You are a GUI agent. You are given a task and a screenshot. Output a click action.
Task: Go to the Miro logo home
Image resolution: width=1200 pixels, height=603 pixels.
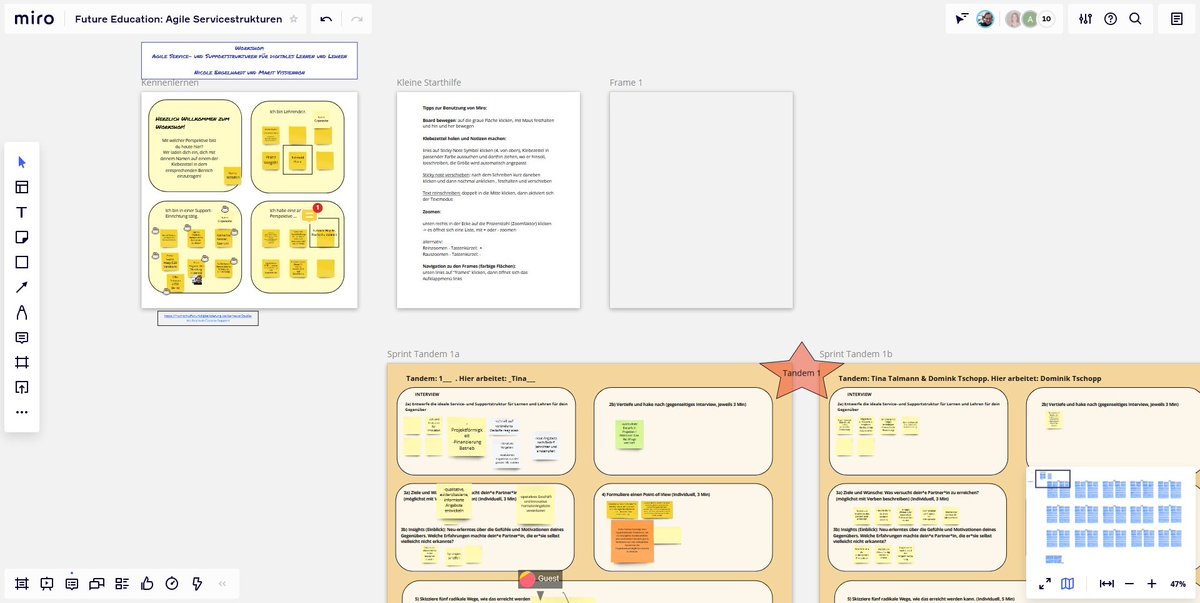[33, 19]
